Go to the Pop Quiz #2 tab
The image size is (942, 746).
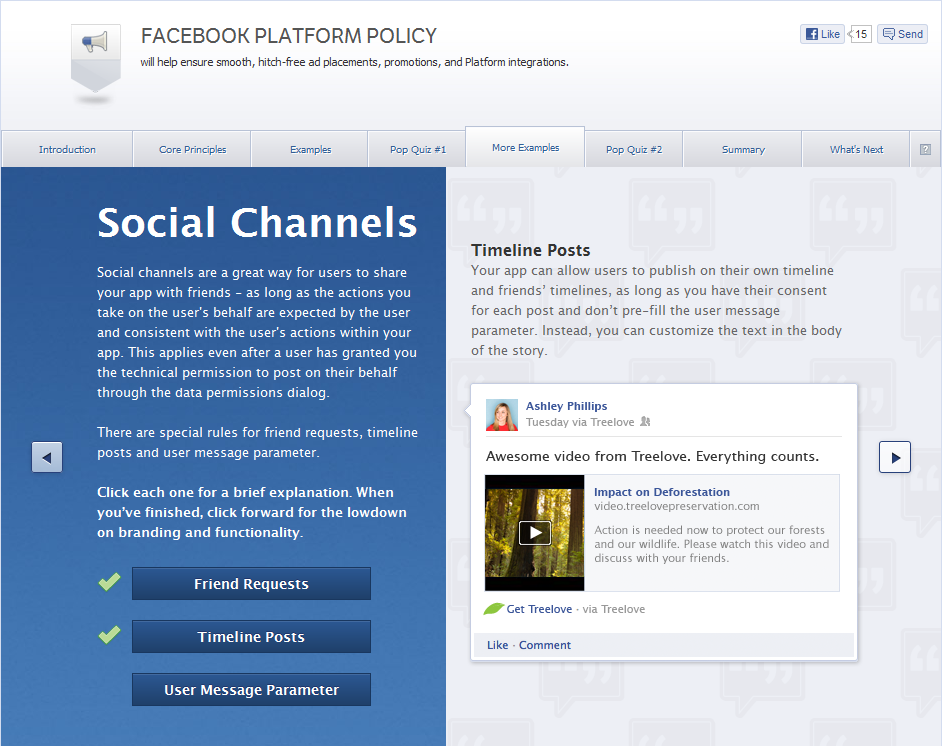[634, 149]
